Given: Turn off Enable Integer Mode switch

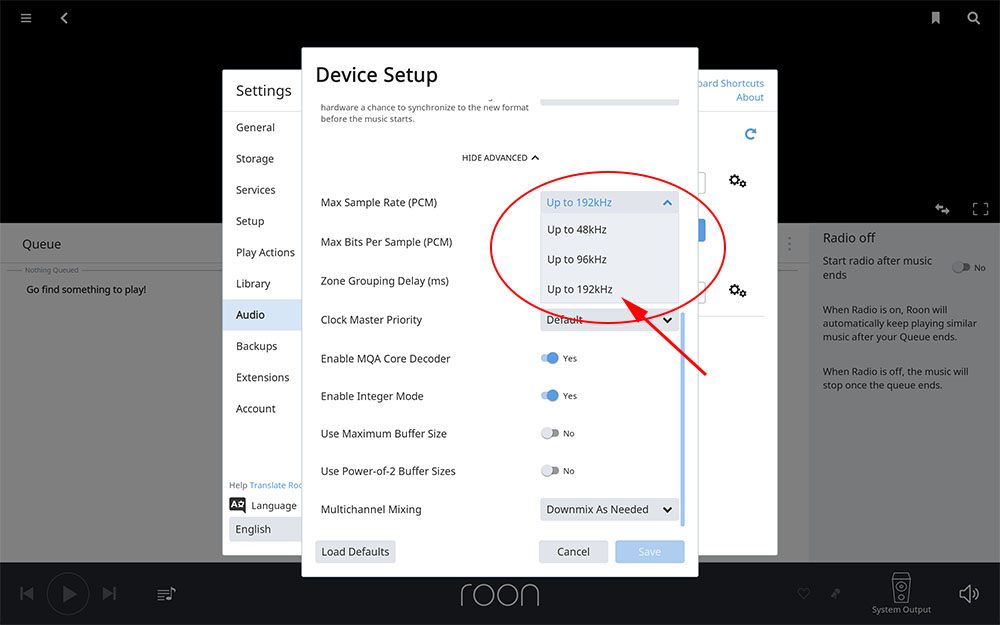Looking at the screenshot, I should pyautogui.click(x=549, y=396).
